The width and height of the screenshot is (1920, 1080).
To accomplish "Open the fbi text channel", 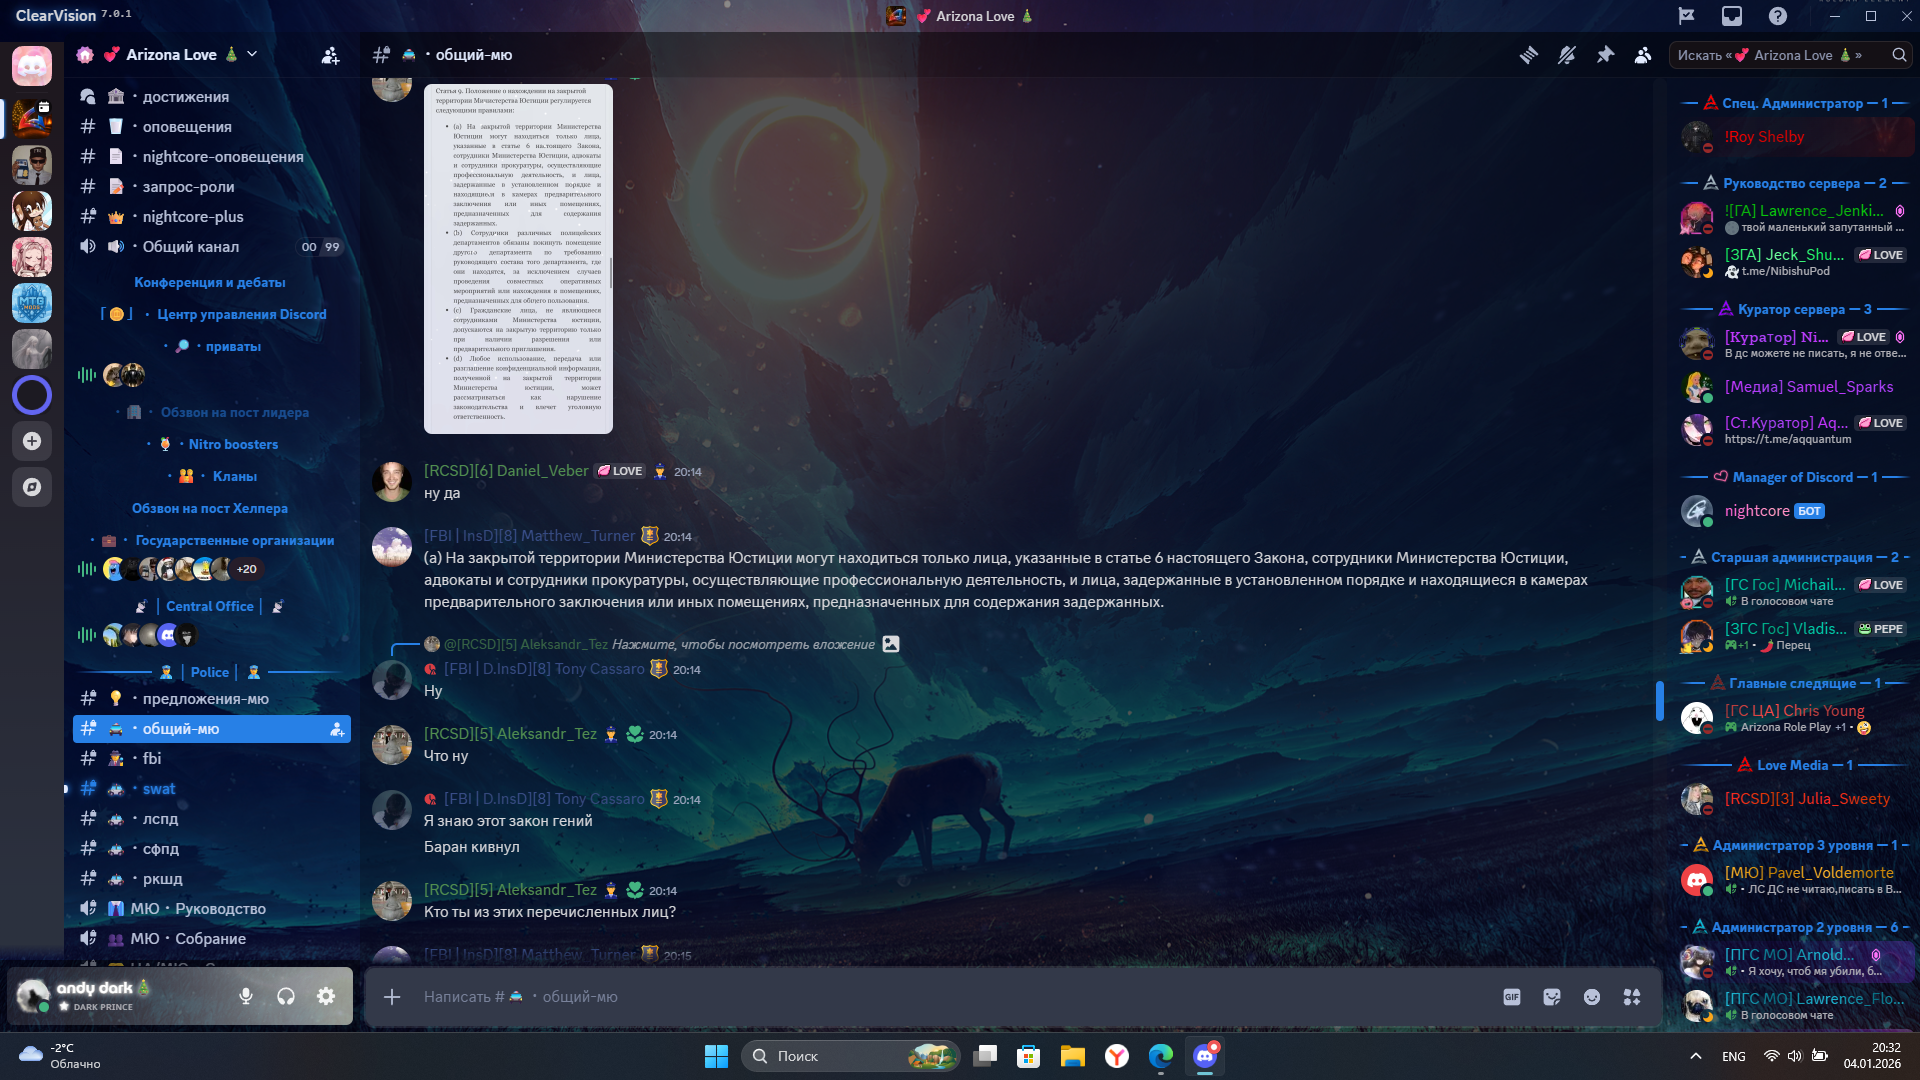I will click(x=152, y=758).
